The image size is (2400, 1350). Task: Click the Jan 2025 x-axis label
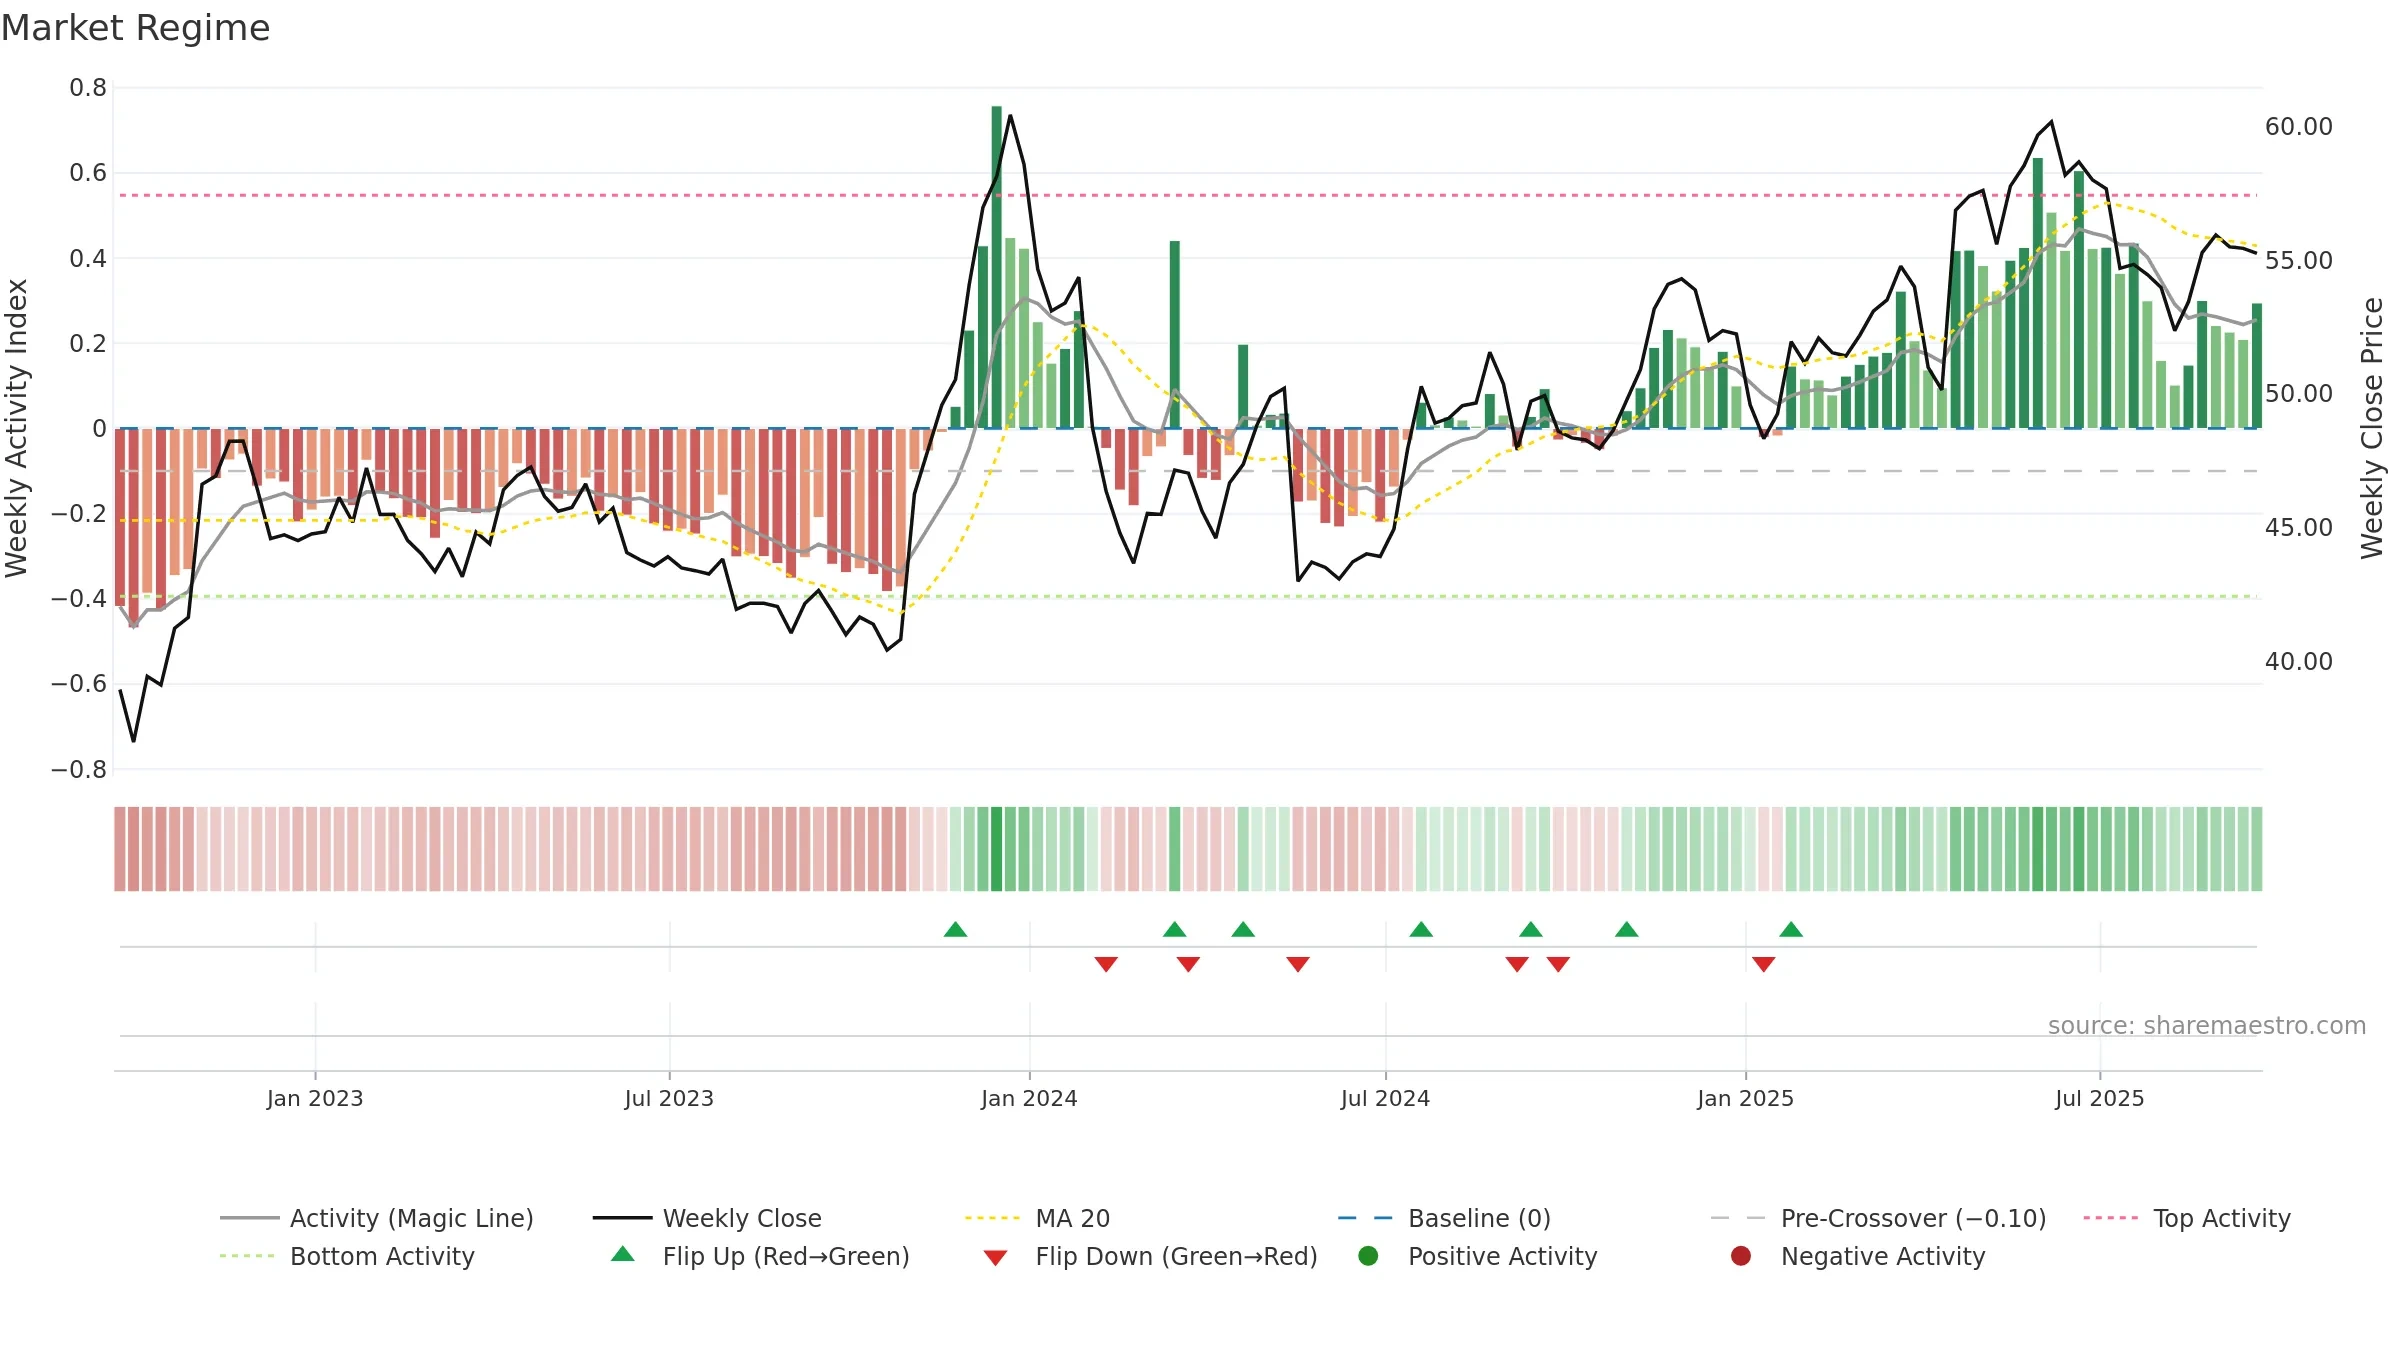(x=1745, y=1099)
